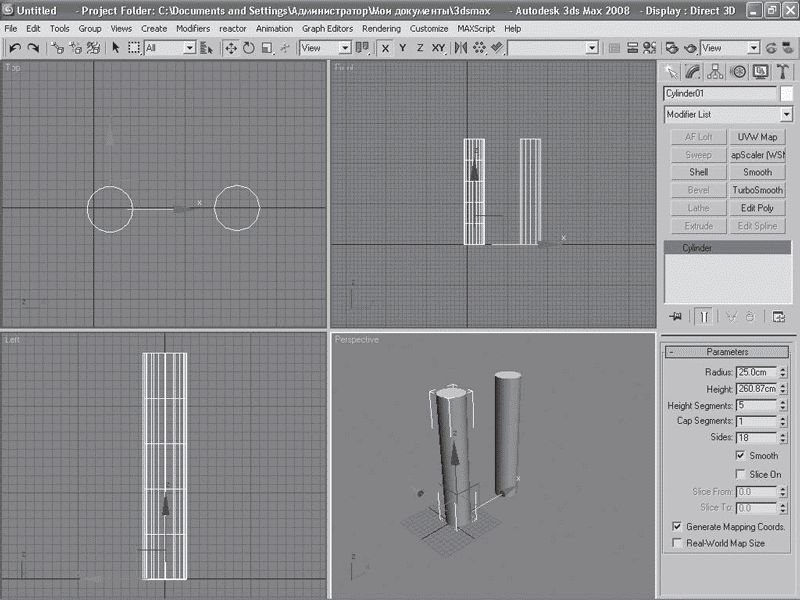Disable the Smooth checkbox

click(x=740, y=456)
